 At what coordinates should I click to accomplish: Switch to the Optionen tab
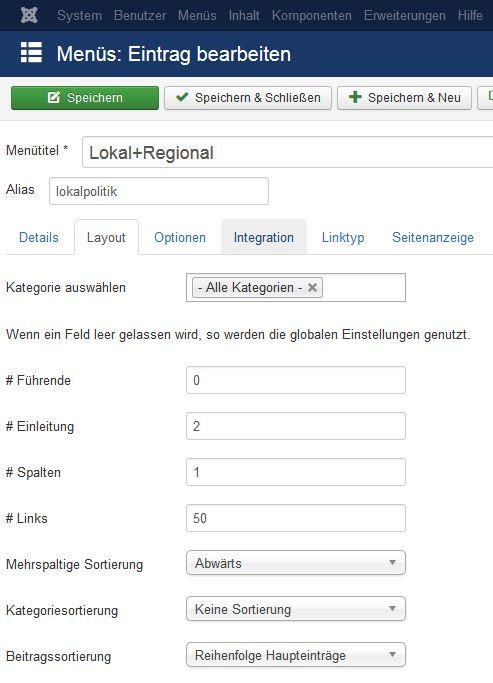[180, 237]
